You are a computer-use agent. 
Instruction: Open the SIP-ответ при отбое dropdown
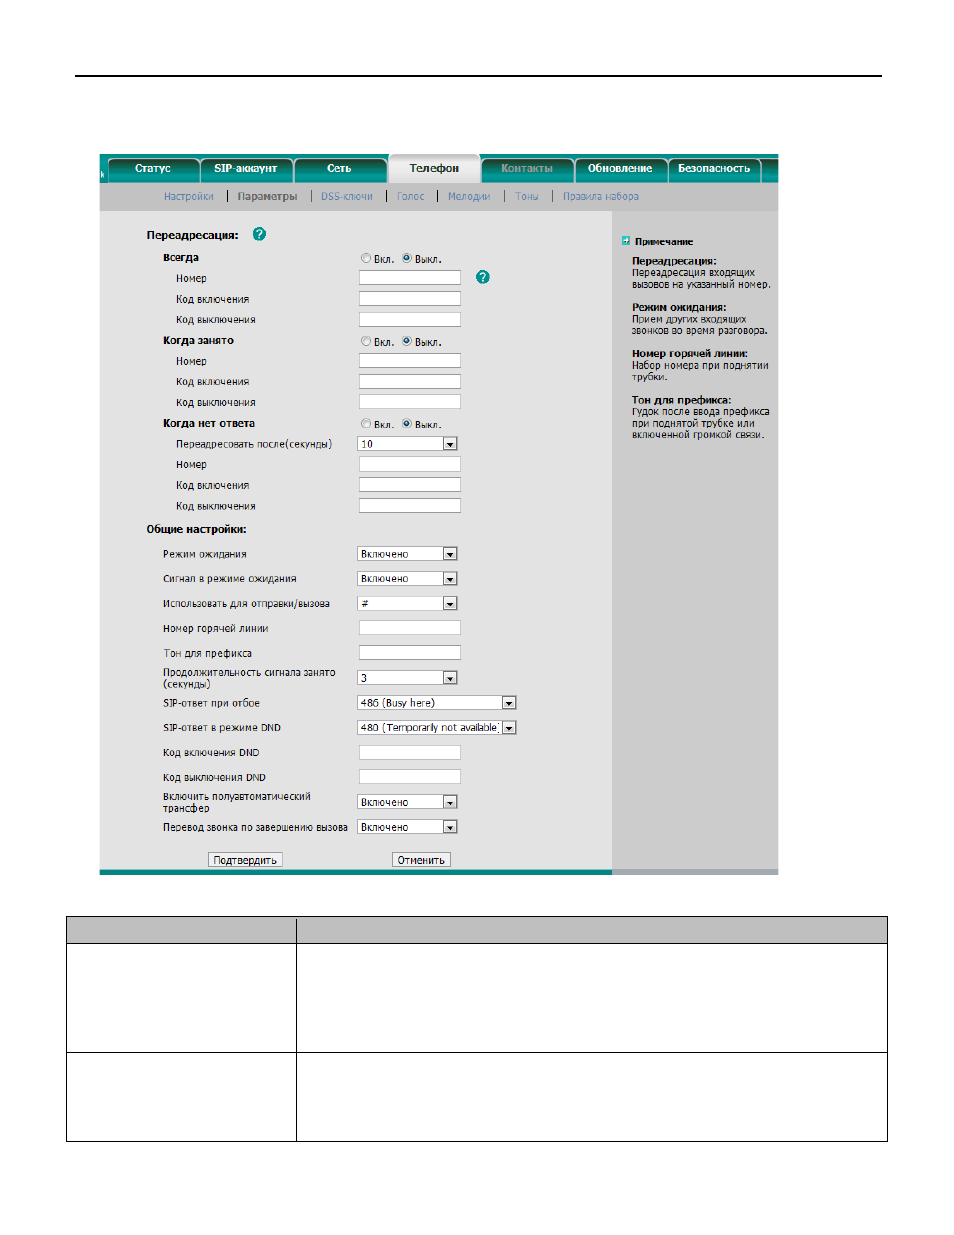[437, 703]
